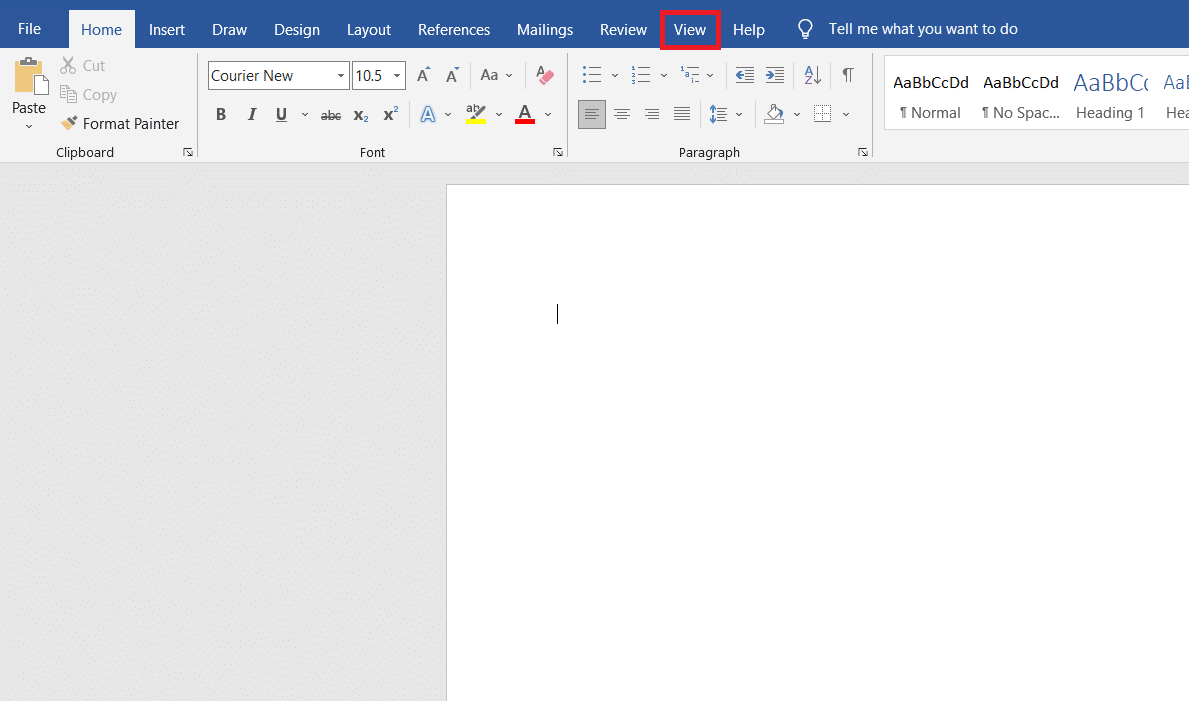Open the Font dialog launcher
Screen dimensions: 1189x701
(x=558, y=152)
